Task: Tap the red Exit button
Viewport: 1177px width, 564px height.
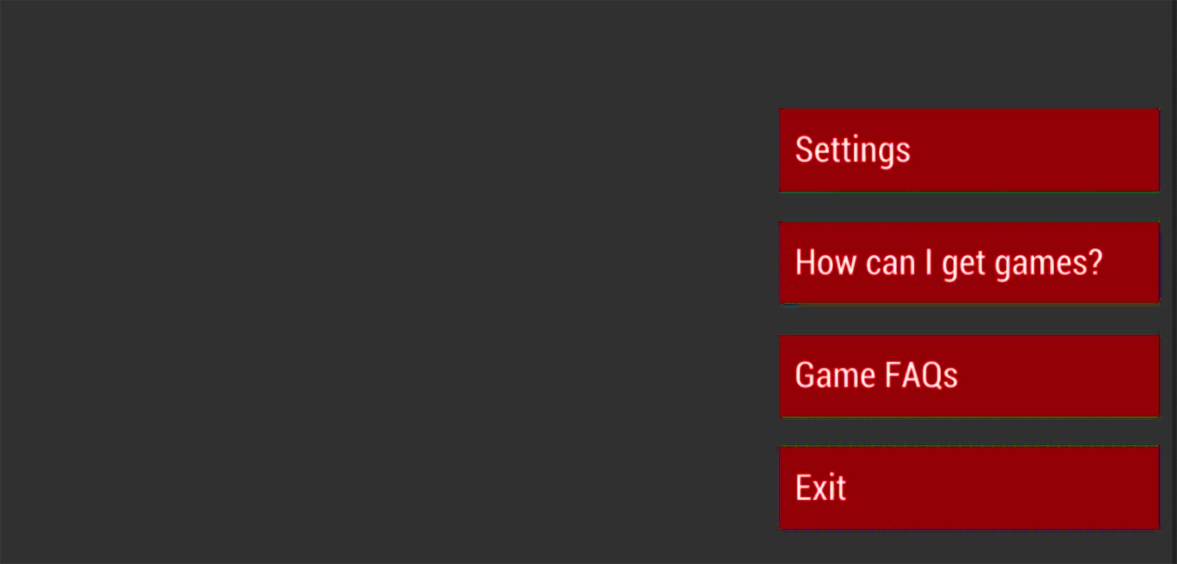Action: 969,488
